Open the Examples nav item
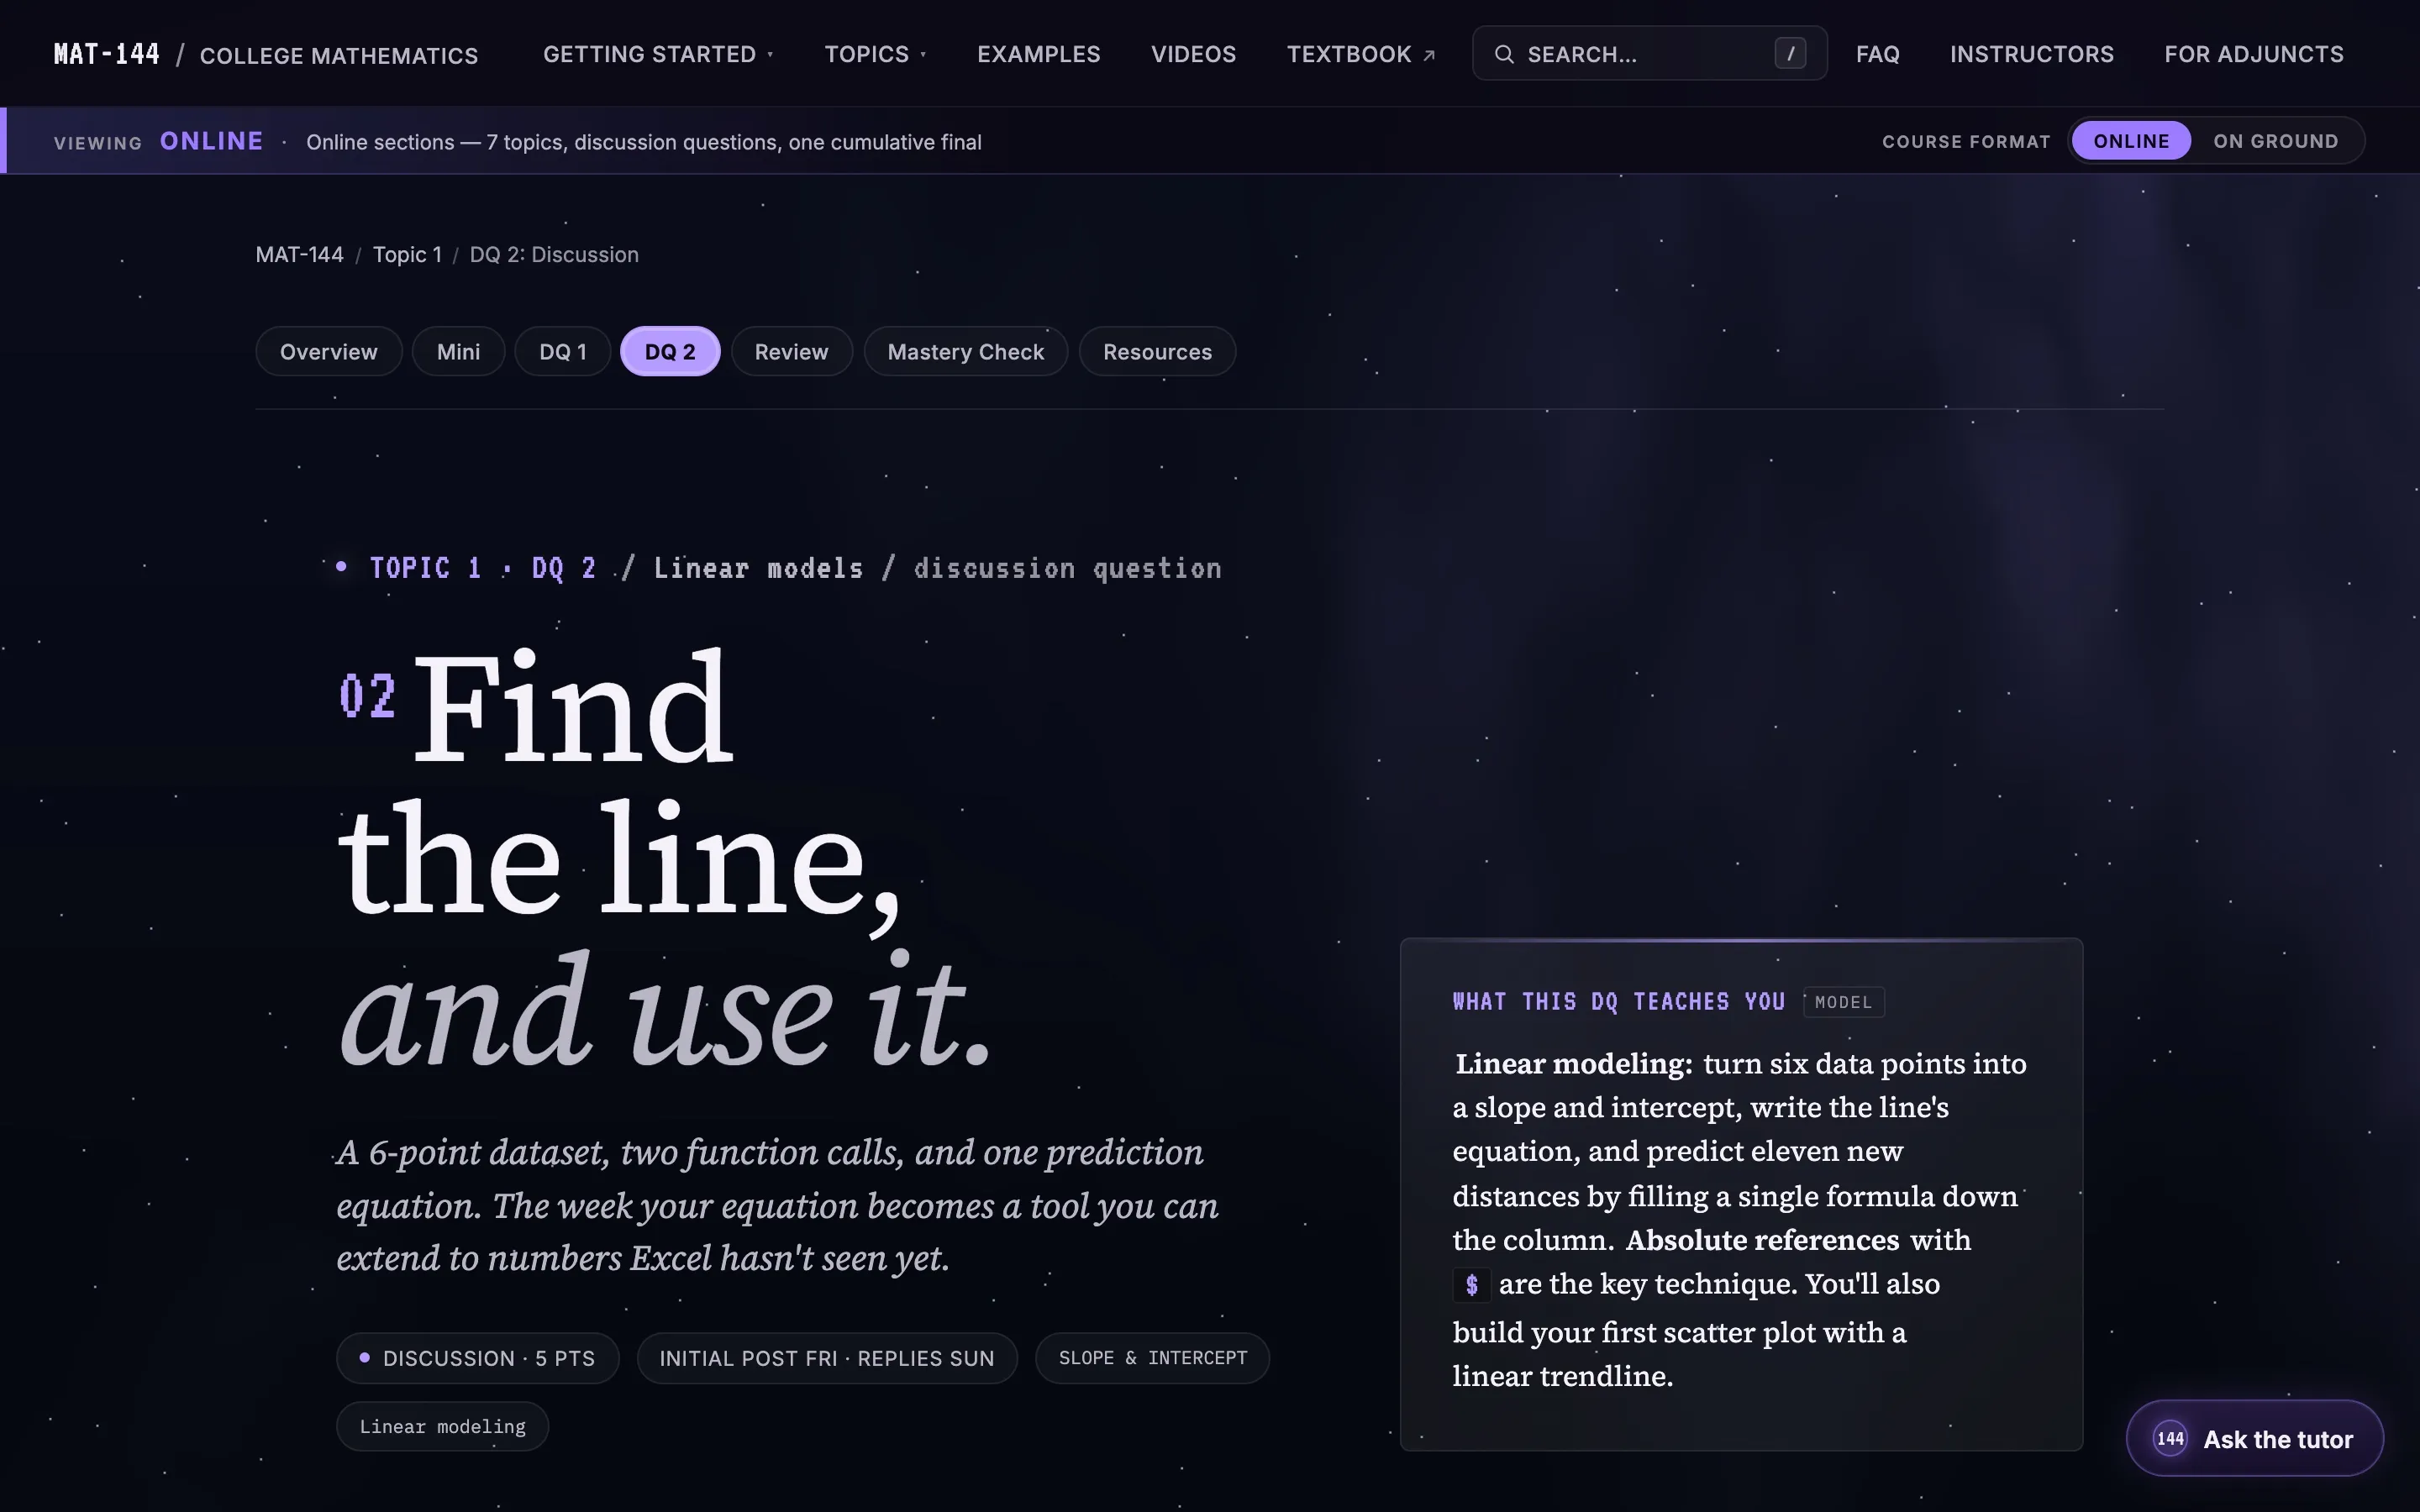Viewport: 2420px width, 1512px height. pyautogui.click(x=1038, y=54)
